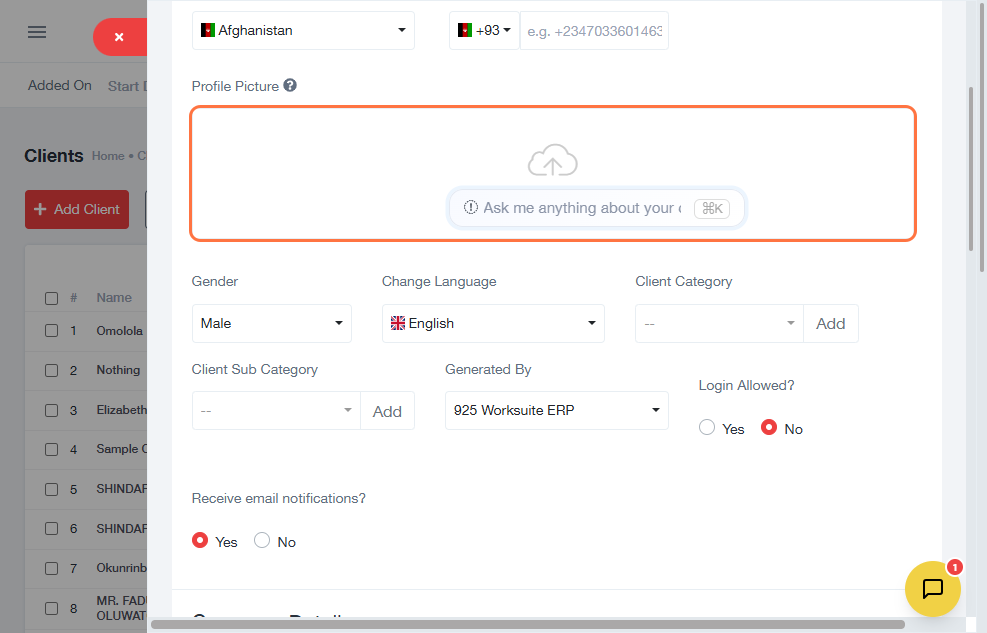Select Yes for Login Allowed
The height and width of the screenshot is (633, 987).
point(707,428)
